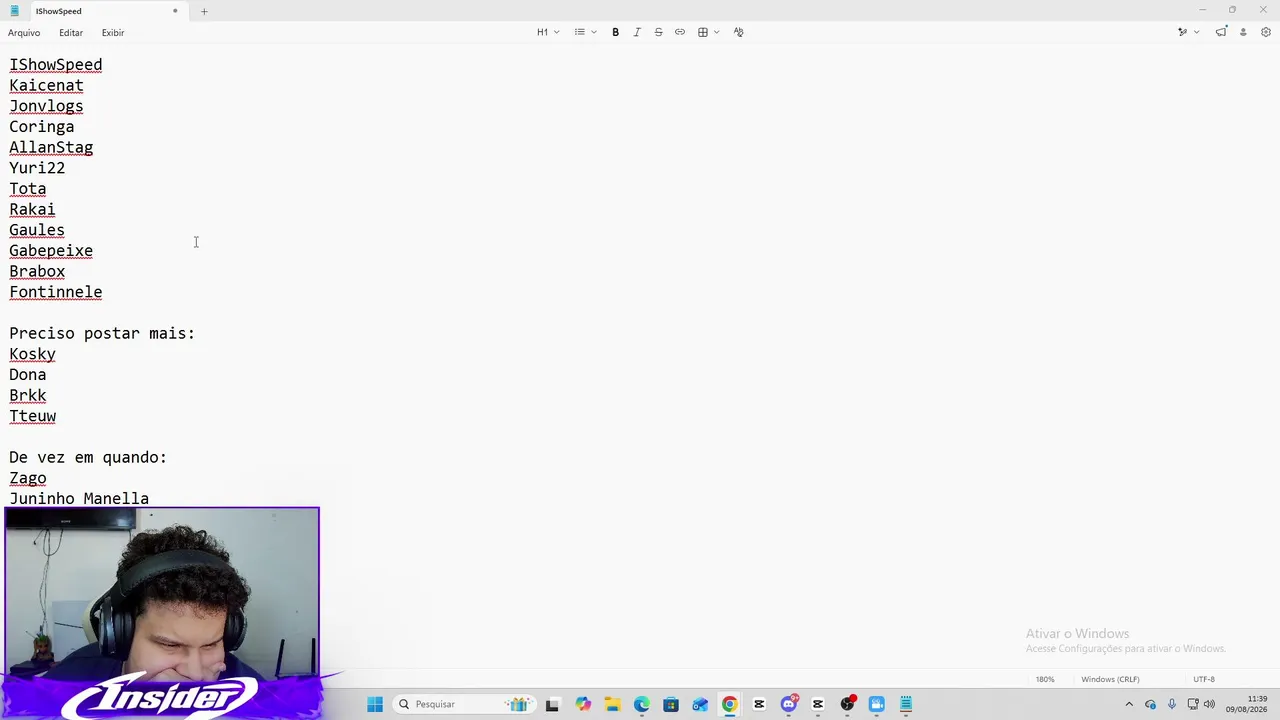
Task: Click the microphone tray icon
Action: click(1172, 704)
